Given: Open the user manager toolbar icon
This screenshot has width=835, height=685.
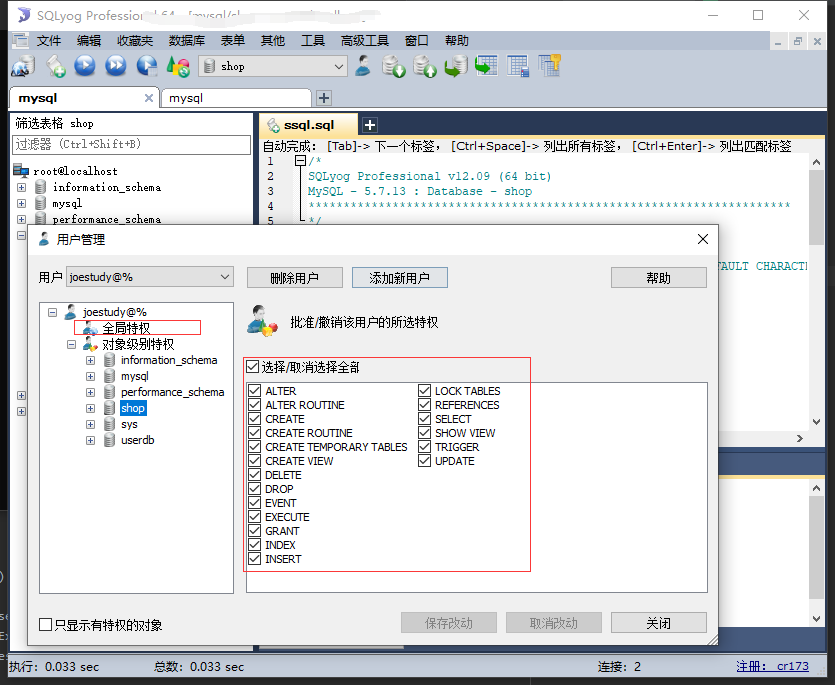Looking at the screenshot, I should (x=363, y=66).
